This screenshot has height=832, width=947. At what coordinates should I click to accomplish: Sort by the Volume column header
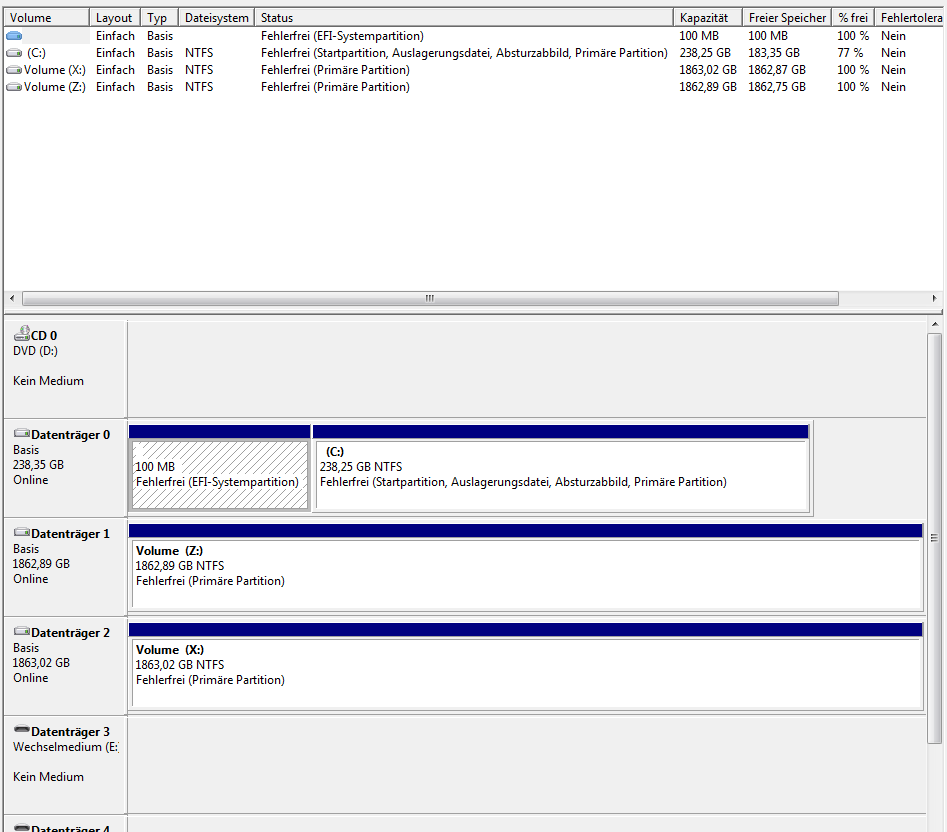click(x=47, y=18)
